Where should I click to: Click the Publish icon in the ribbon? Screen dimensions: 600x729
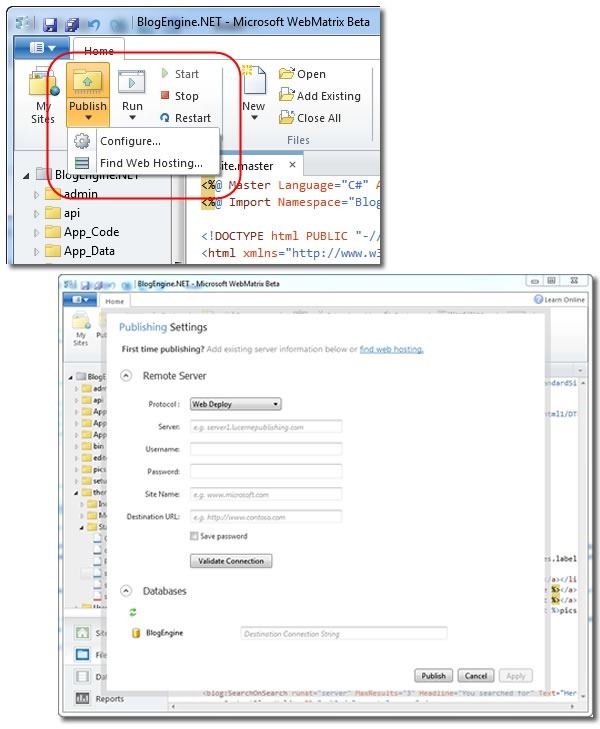(88, 83)
